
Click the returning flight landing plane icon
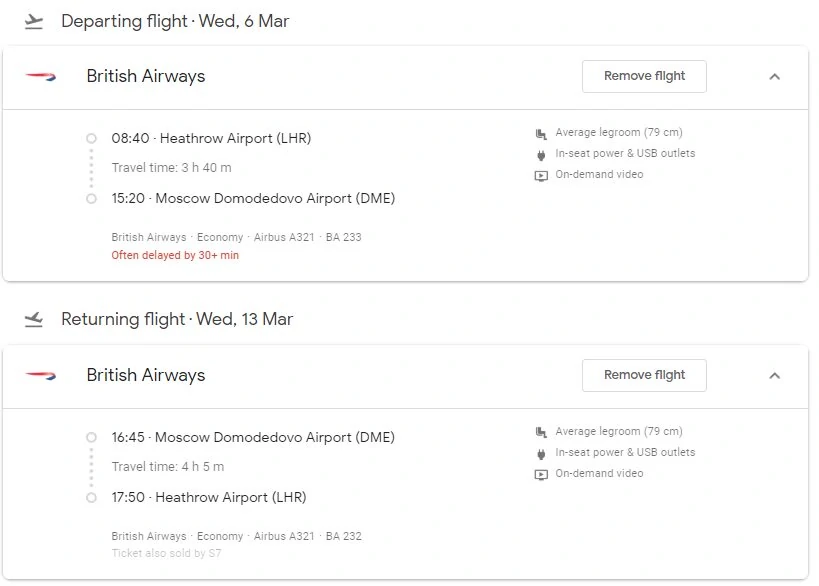click(x=34, y=319)
